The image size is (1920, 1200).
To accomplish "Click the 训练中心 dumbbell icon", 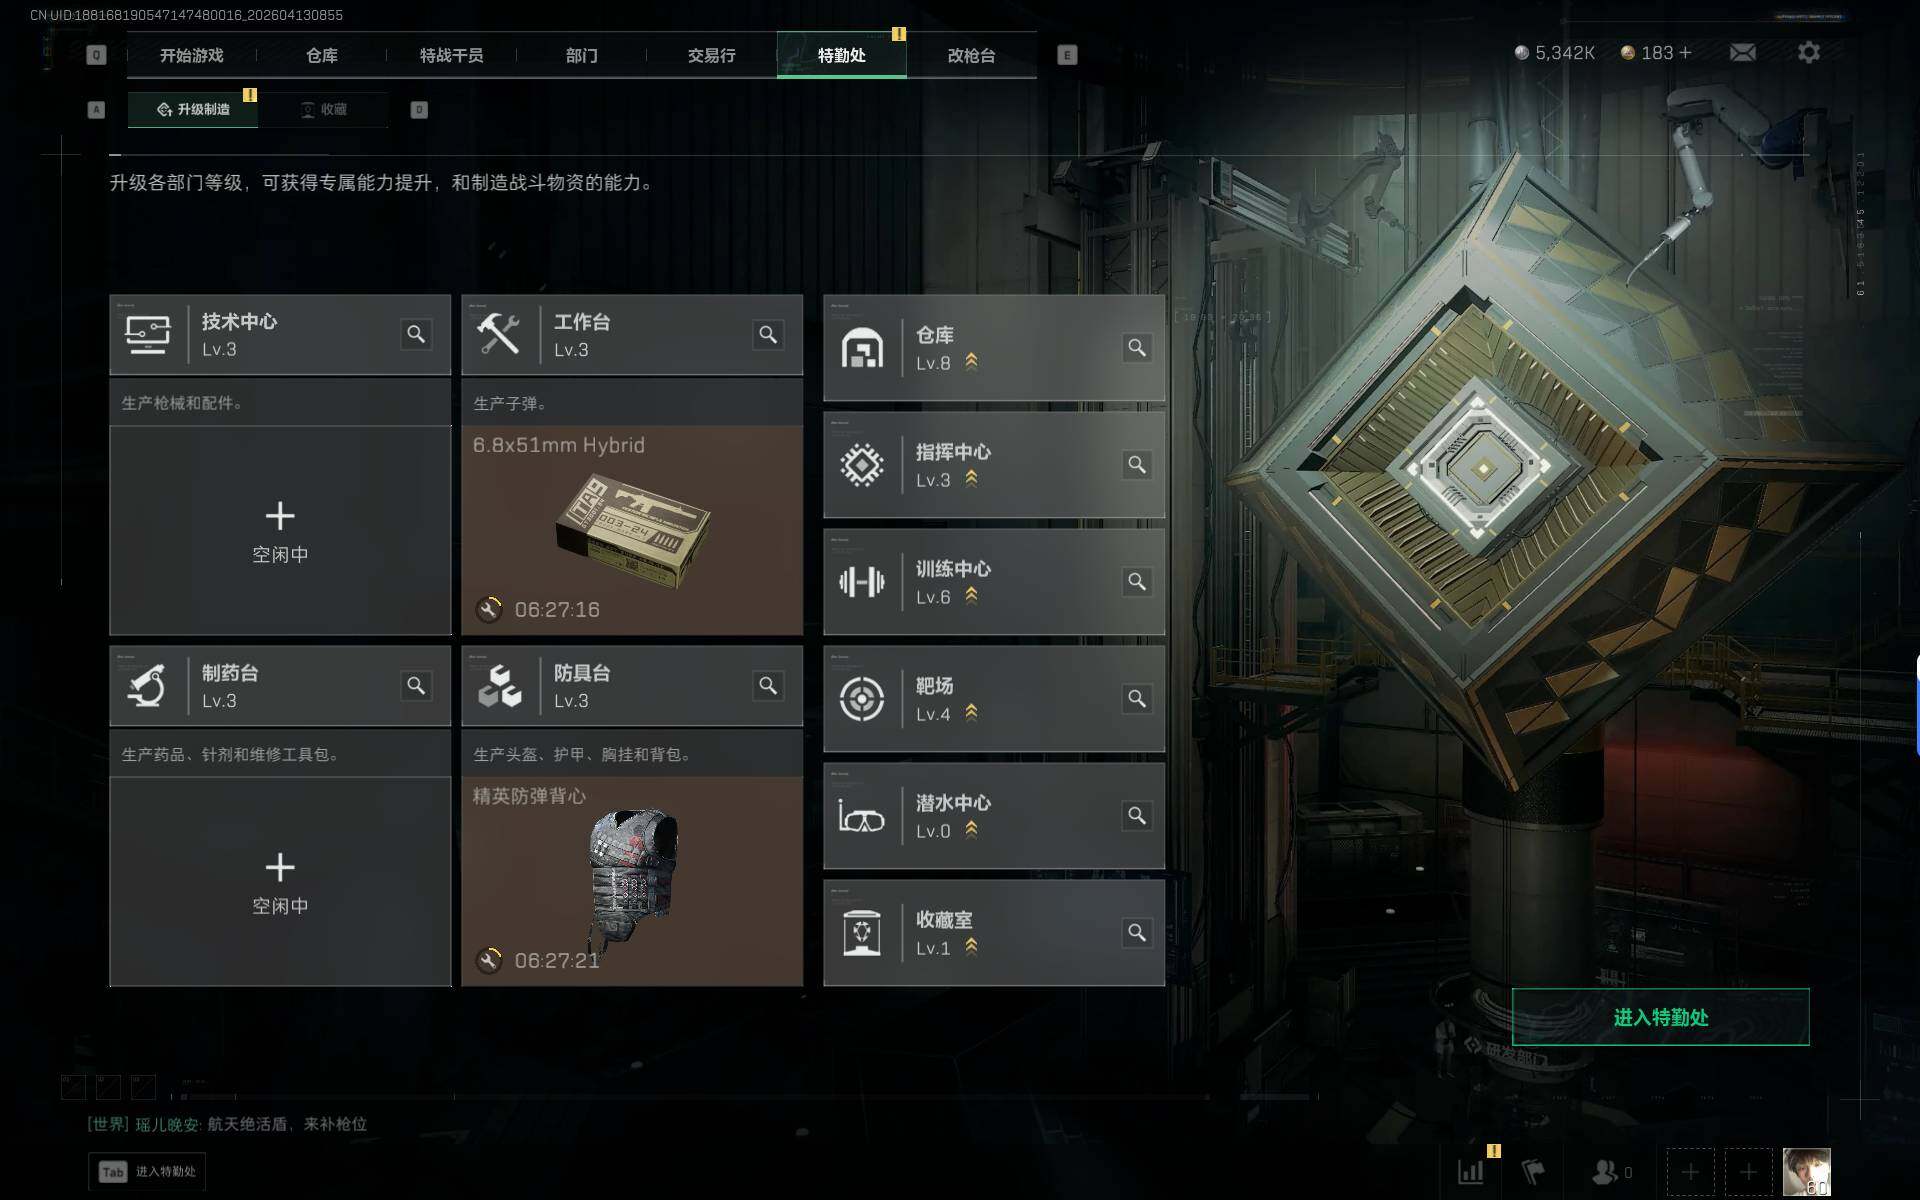I will pyautogui.click(x=861, y=581).
